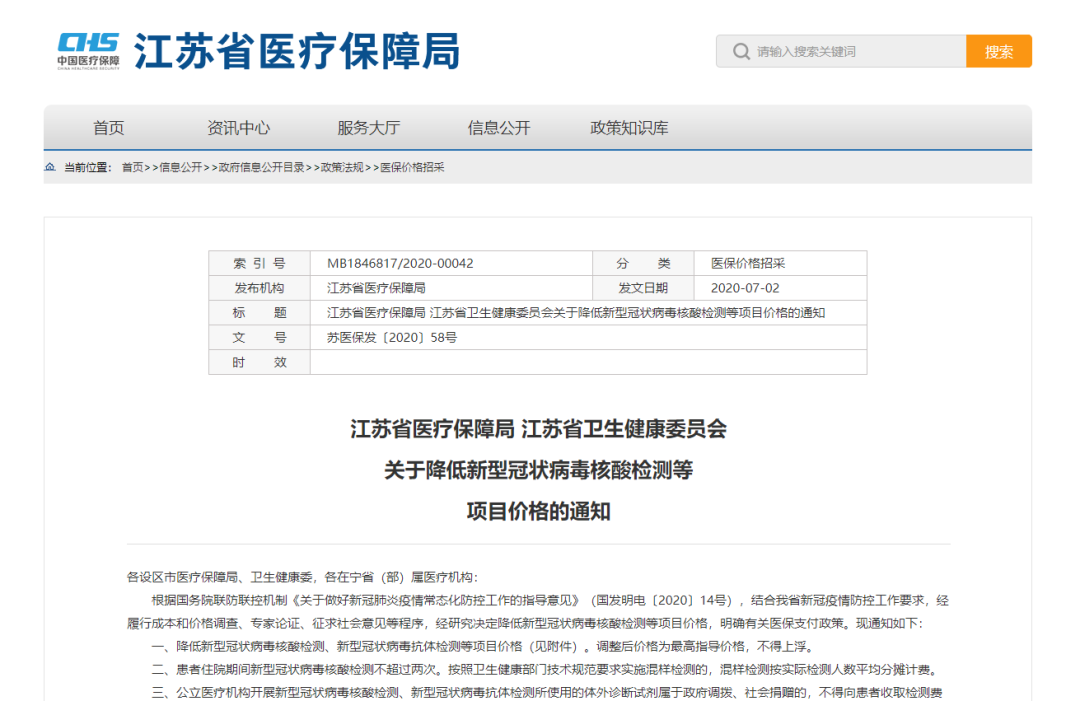1080x701 pixels.
Task: Follow the 政策法规 breadcrumb link
Action: point(342,167)
